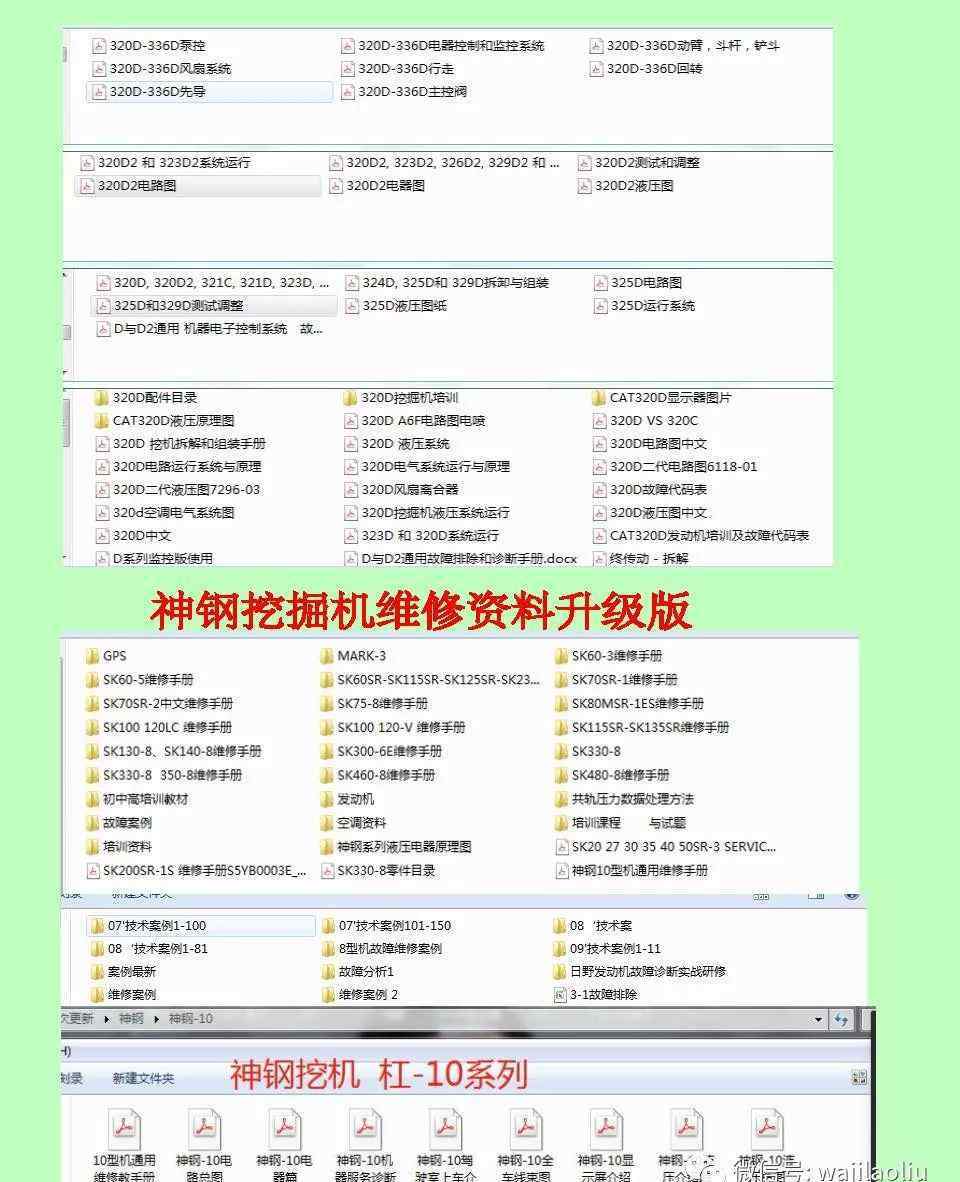
Task: Click the folder name 故障分析1
Action: coord(366,972)
